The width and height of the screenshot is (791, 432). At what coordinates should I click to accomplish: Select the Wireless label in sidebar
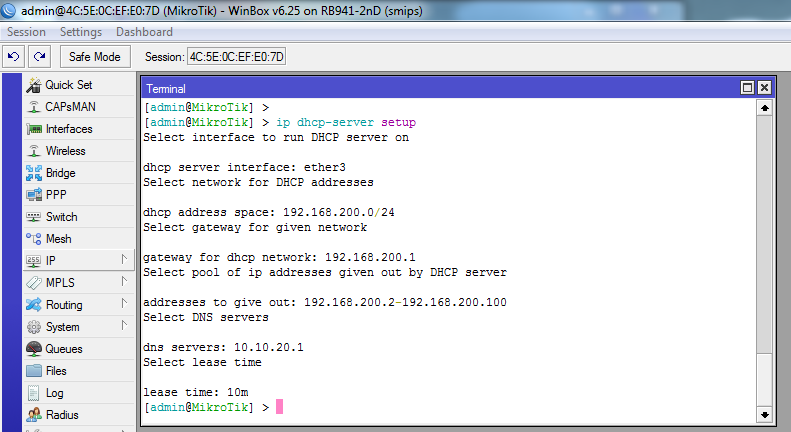[x=66, y=151]
